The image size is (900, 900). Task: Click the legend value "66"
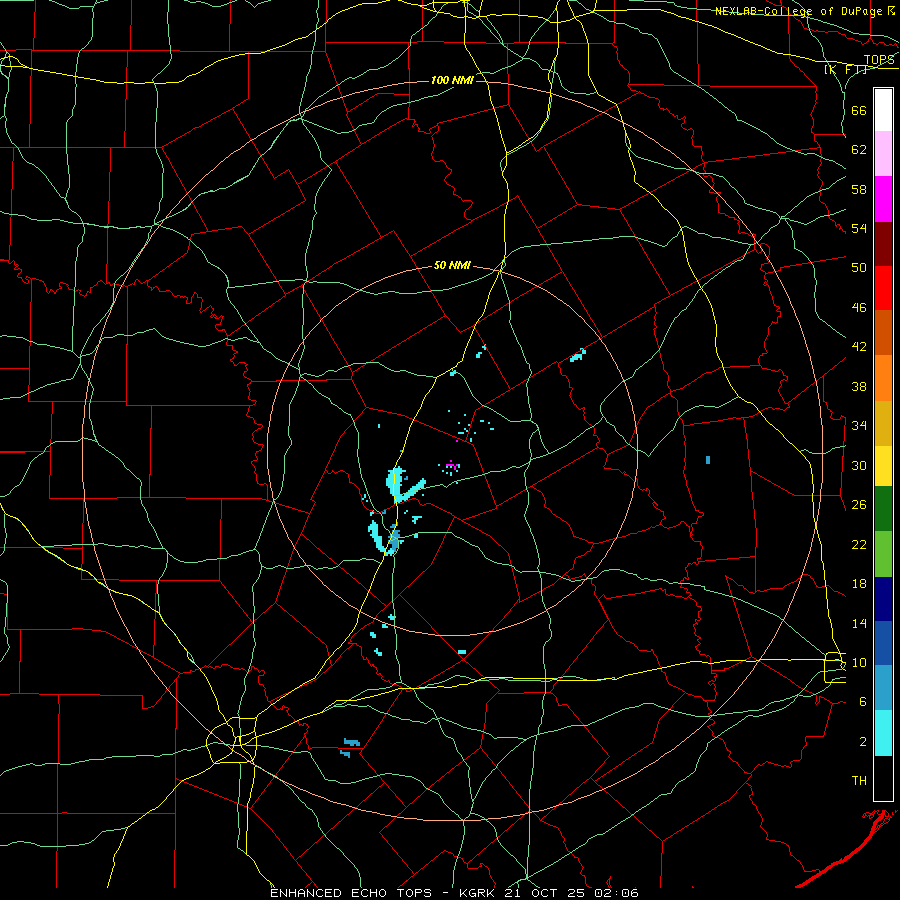859,111
